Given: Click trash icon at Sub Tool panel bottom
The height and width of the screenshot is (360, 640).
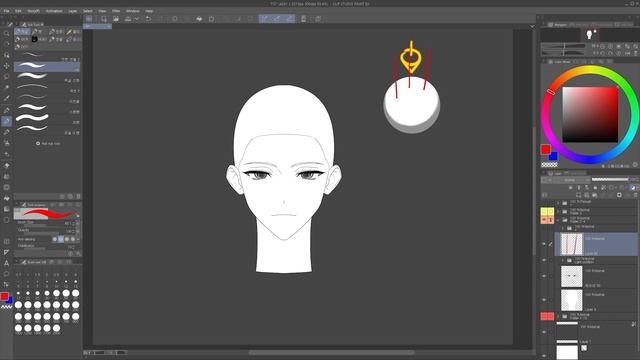Looking at the screenshot, I should [x=78, y=196].
